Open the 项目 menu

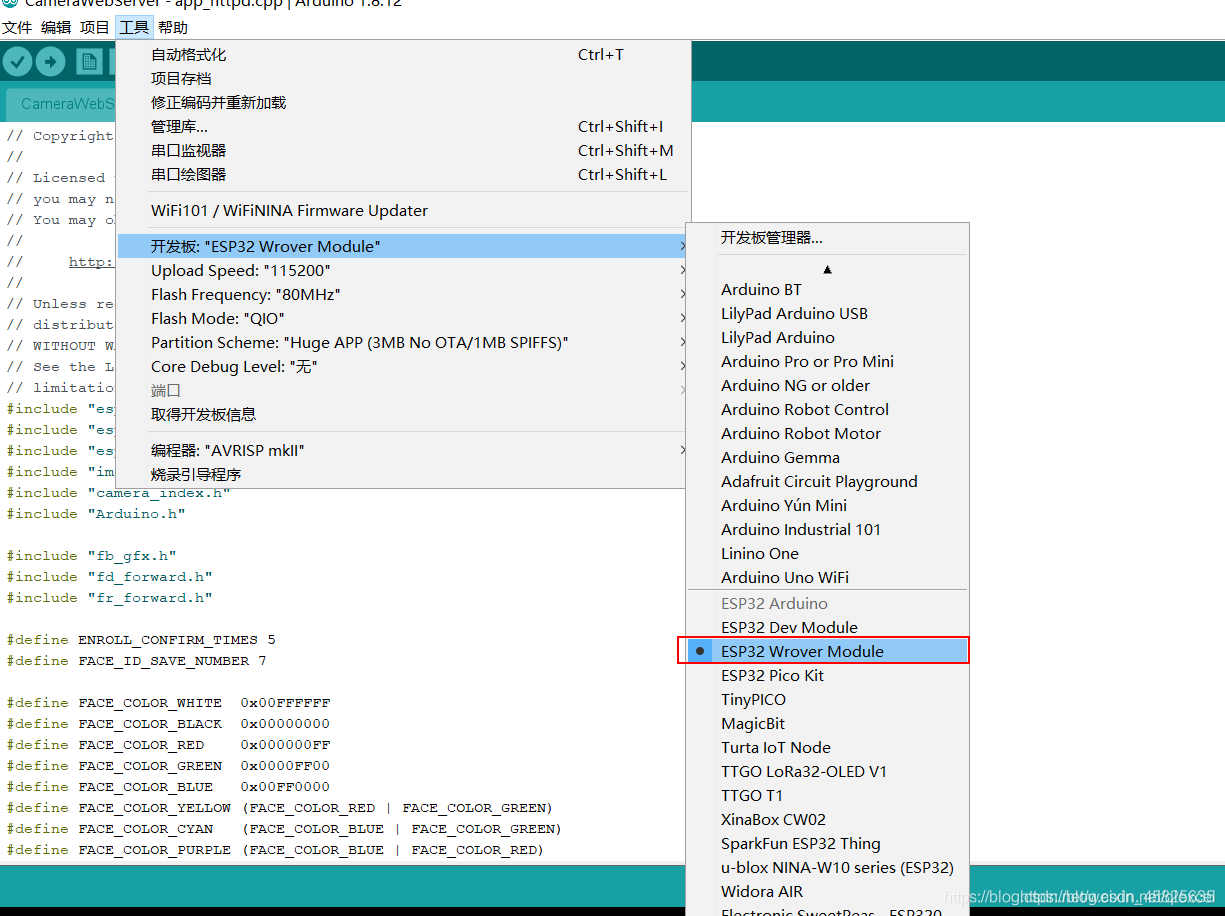tap(95, 28)
